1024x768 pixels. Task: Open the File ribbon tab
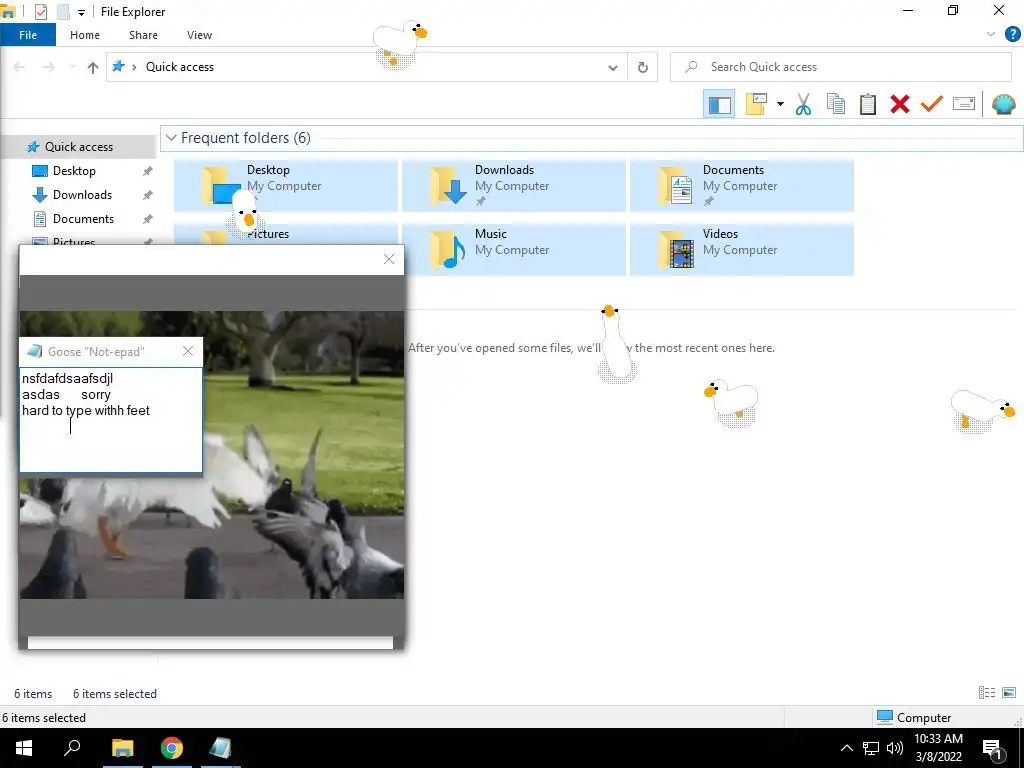click(x=27, y=35)
